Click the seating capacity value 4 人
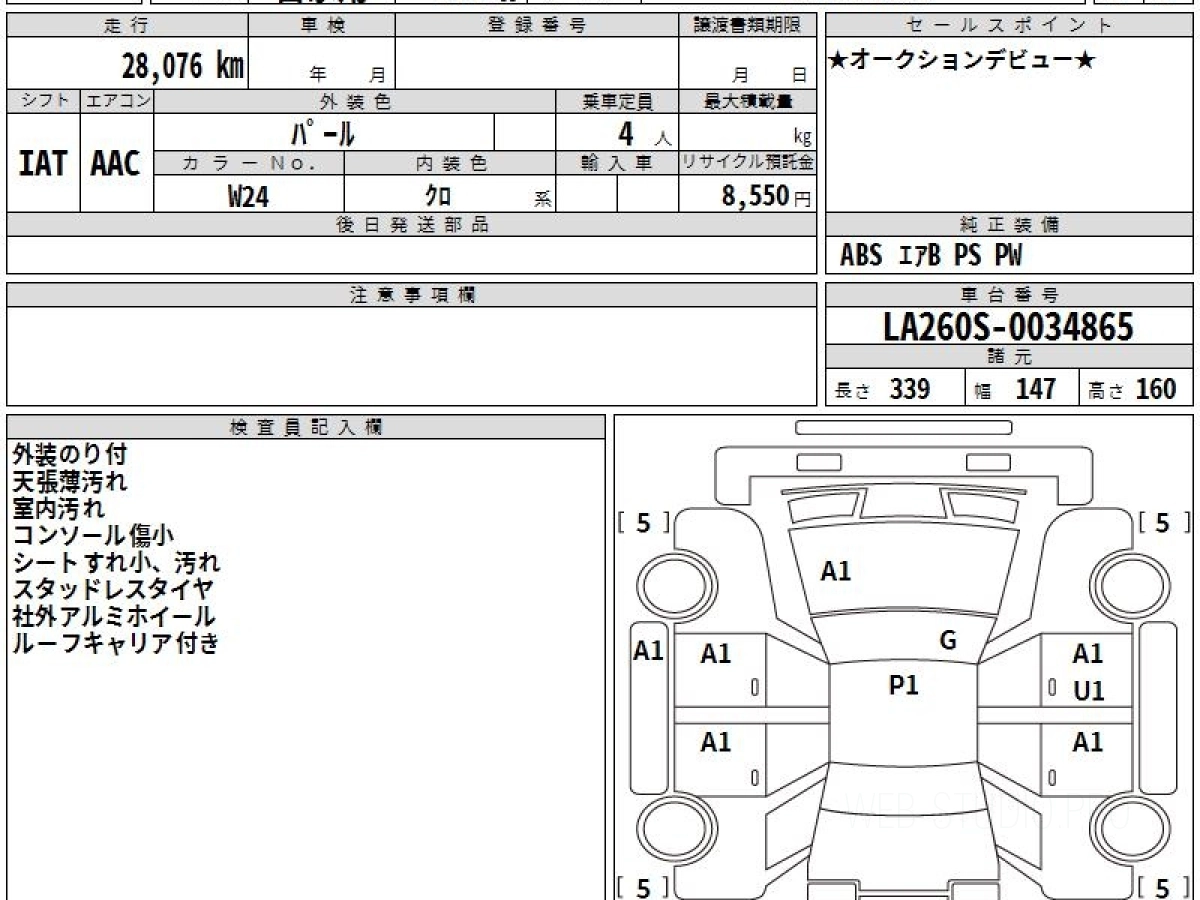 point(644,134)
